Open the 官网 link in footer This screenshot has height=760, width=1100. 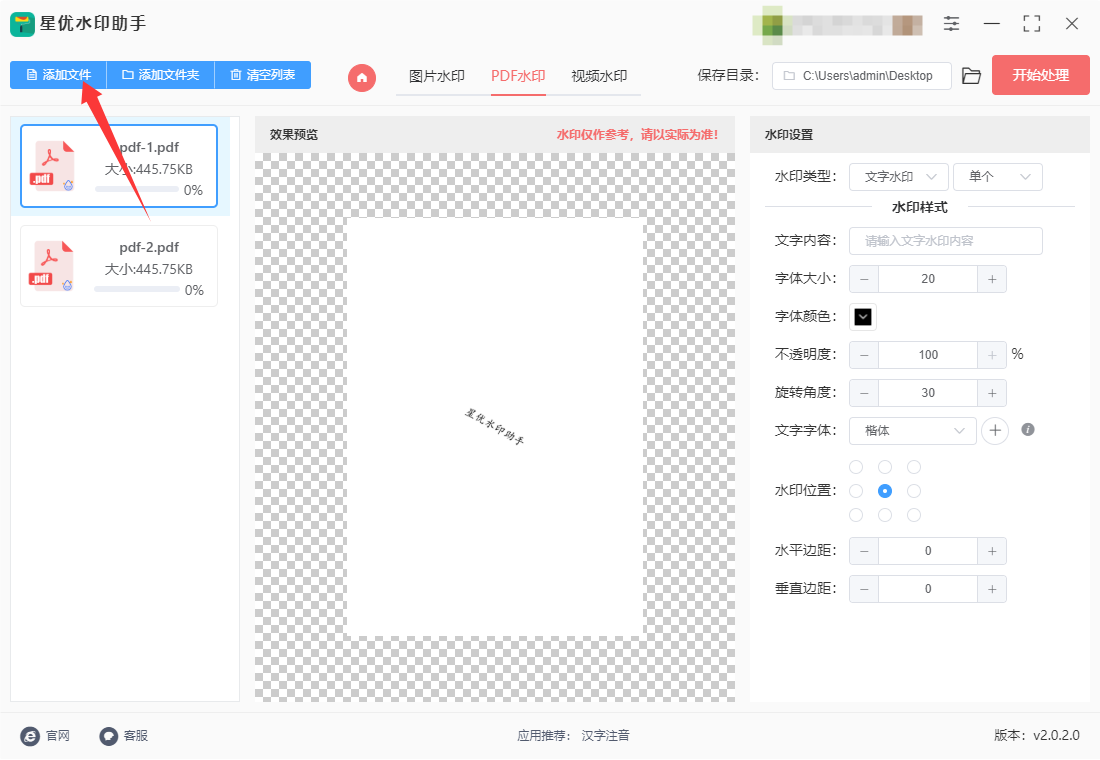pyautogui.click(x=58, y=735)
